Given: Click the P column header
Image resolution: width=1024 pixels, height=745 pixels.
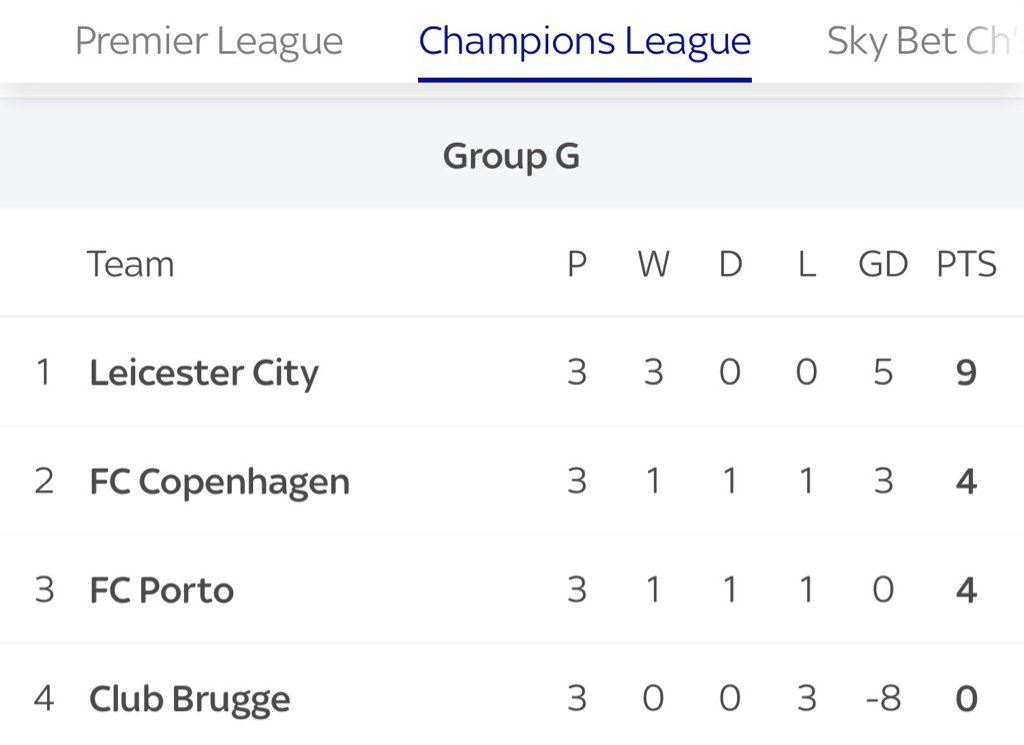Looking at the screenshot, I should tap(577, 264).
